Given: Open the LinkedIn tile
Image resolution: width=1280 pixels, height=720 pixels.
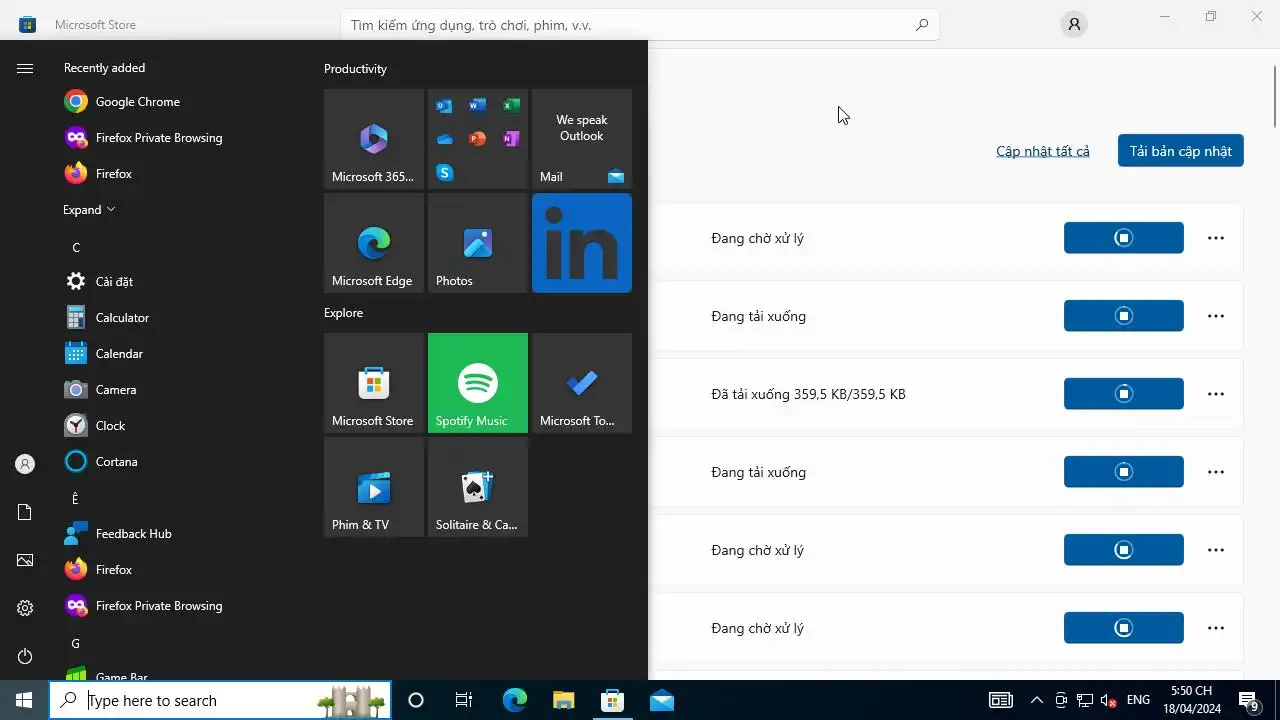Looking at the screenshot, I should (582, 243).
